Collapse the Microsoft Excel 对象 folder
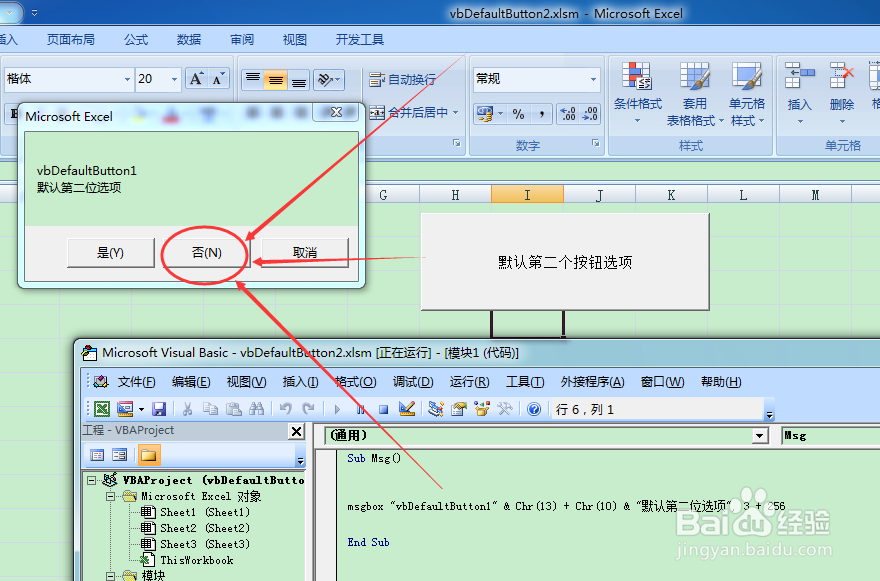Image resolution: width=880 pixels, height=581 pixels. coord(111,496)
